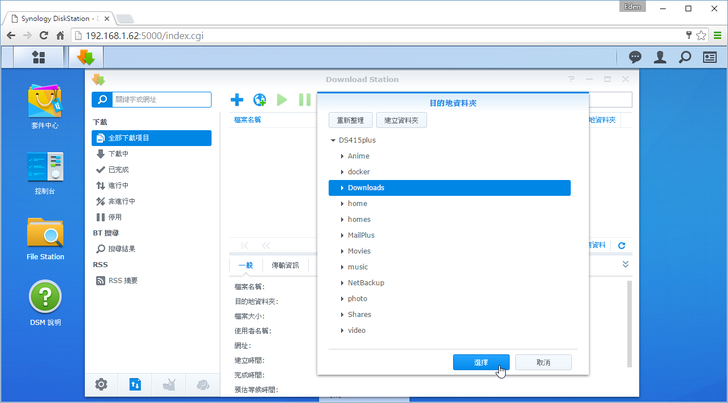Expand the Movies folder arrow
This screenshot has height=403, width=728.
tap(342, 251)
